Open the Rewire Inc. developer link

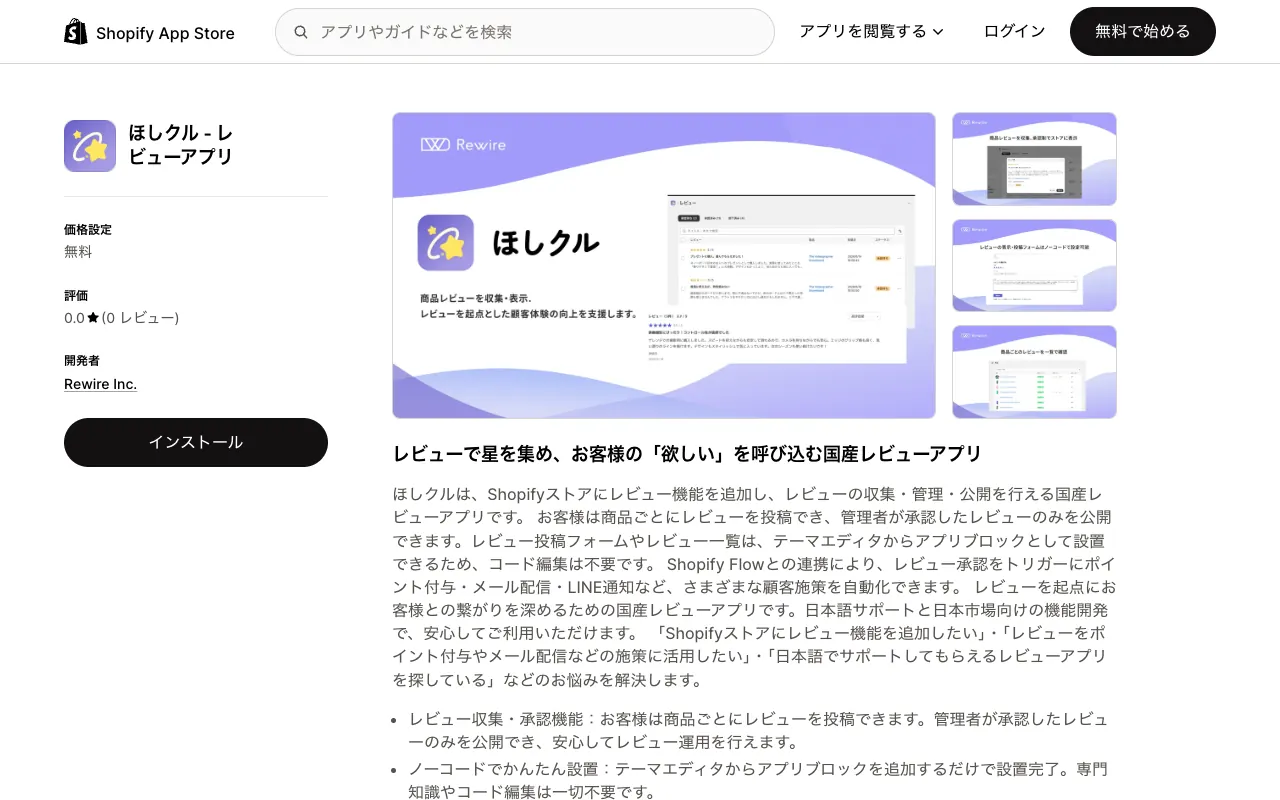[100, 384]
